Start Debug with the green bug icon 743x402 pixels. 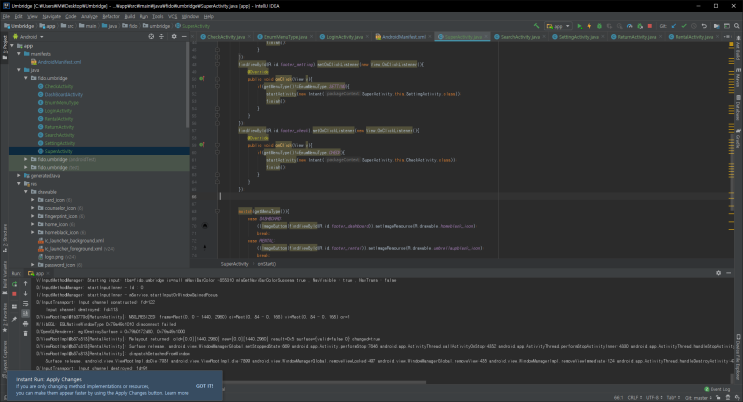pyautogui.click(x=599, y=26)
